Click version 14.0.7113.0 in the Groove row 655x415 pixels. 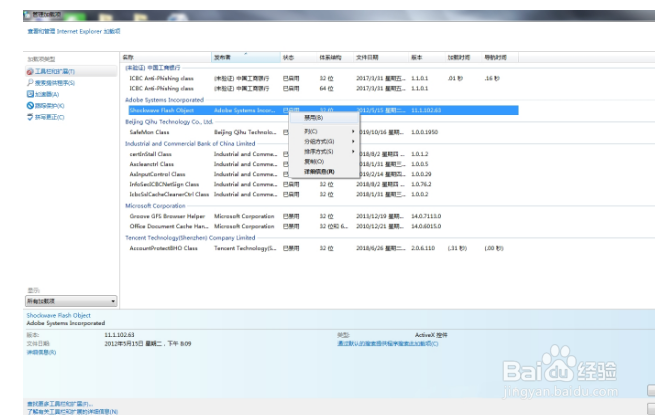pos(426,216)
